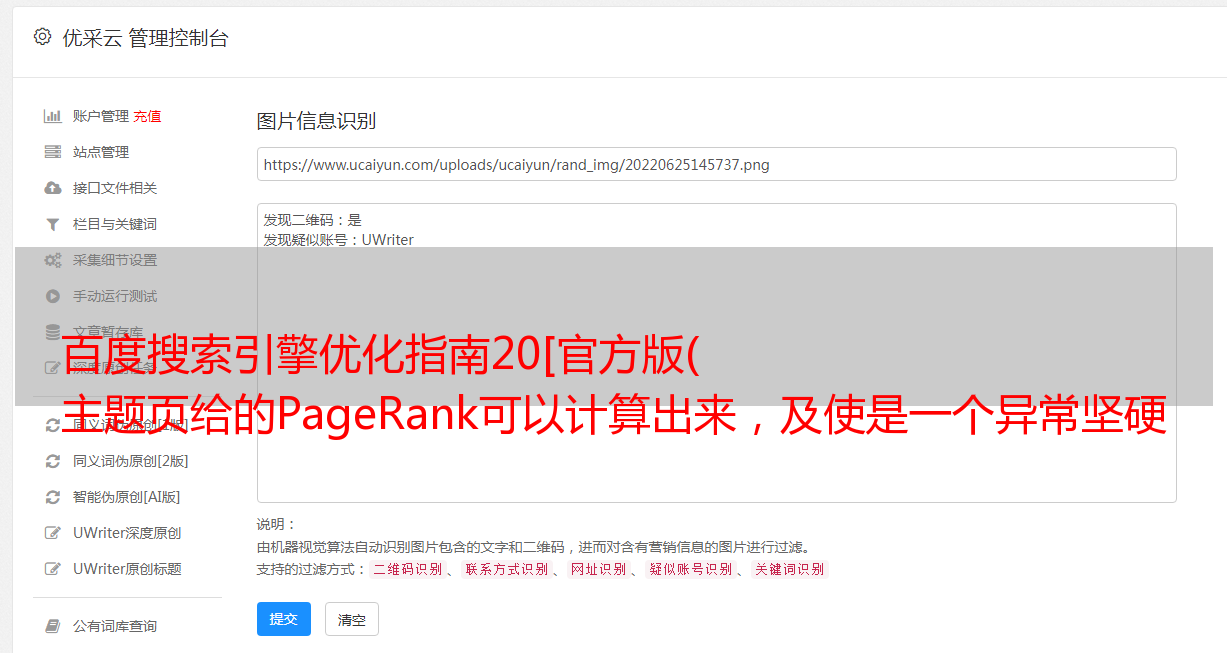This screenshot has width=1227, height=653.
Task: Click the 网址识别 filter tag
Action: 598,569
